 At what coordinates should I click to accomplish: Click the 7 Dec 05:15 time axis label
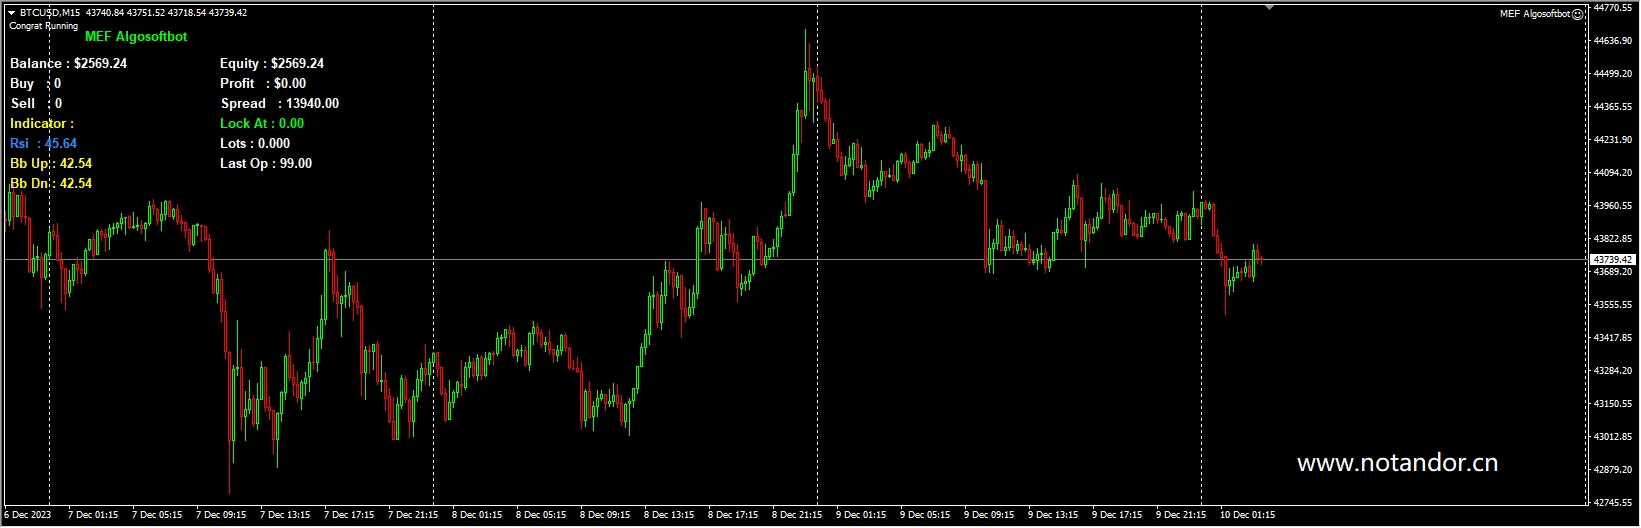tap(157, 515)
